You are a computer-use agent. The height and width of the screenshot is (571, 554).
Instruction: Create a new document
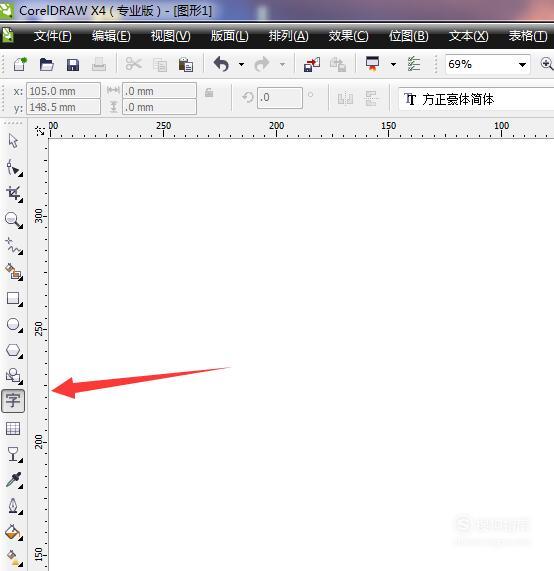(20, 64)
